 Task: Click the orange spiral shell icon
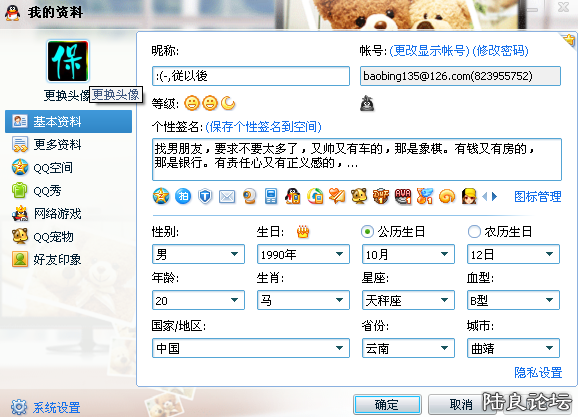(447, 197)
